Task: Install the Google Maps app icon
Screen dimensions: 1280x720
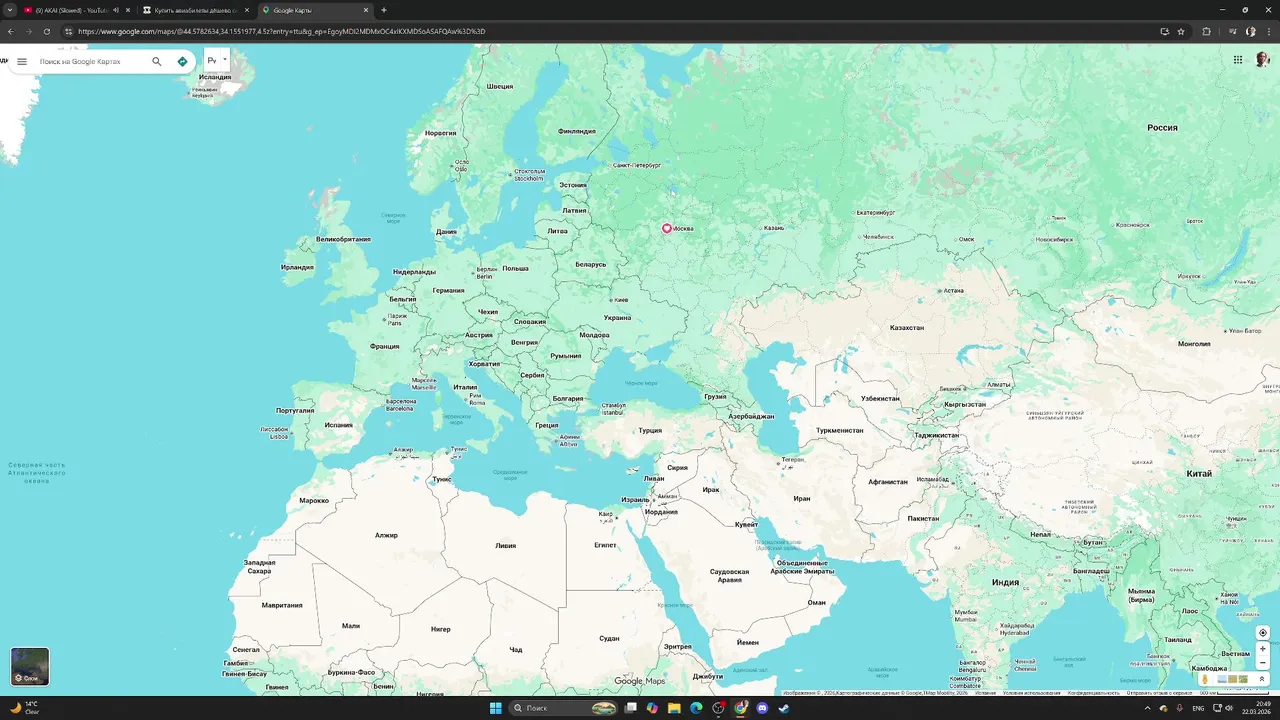Action: click(1164, 31)
